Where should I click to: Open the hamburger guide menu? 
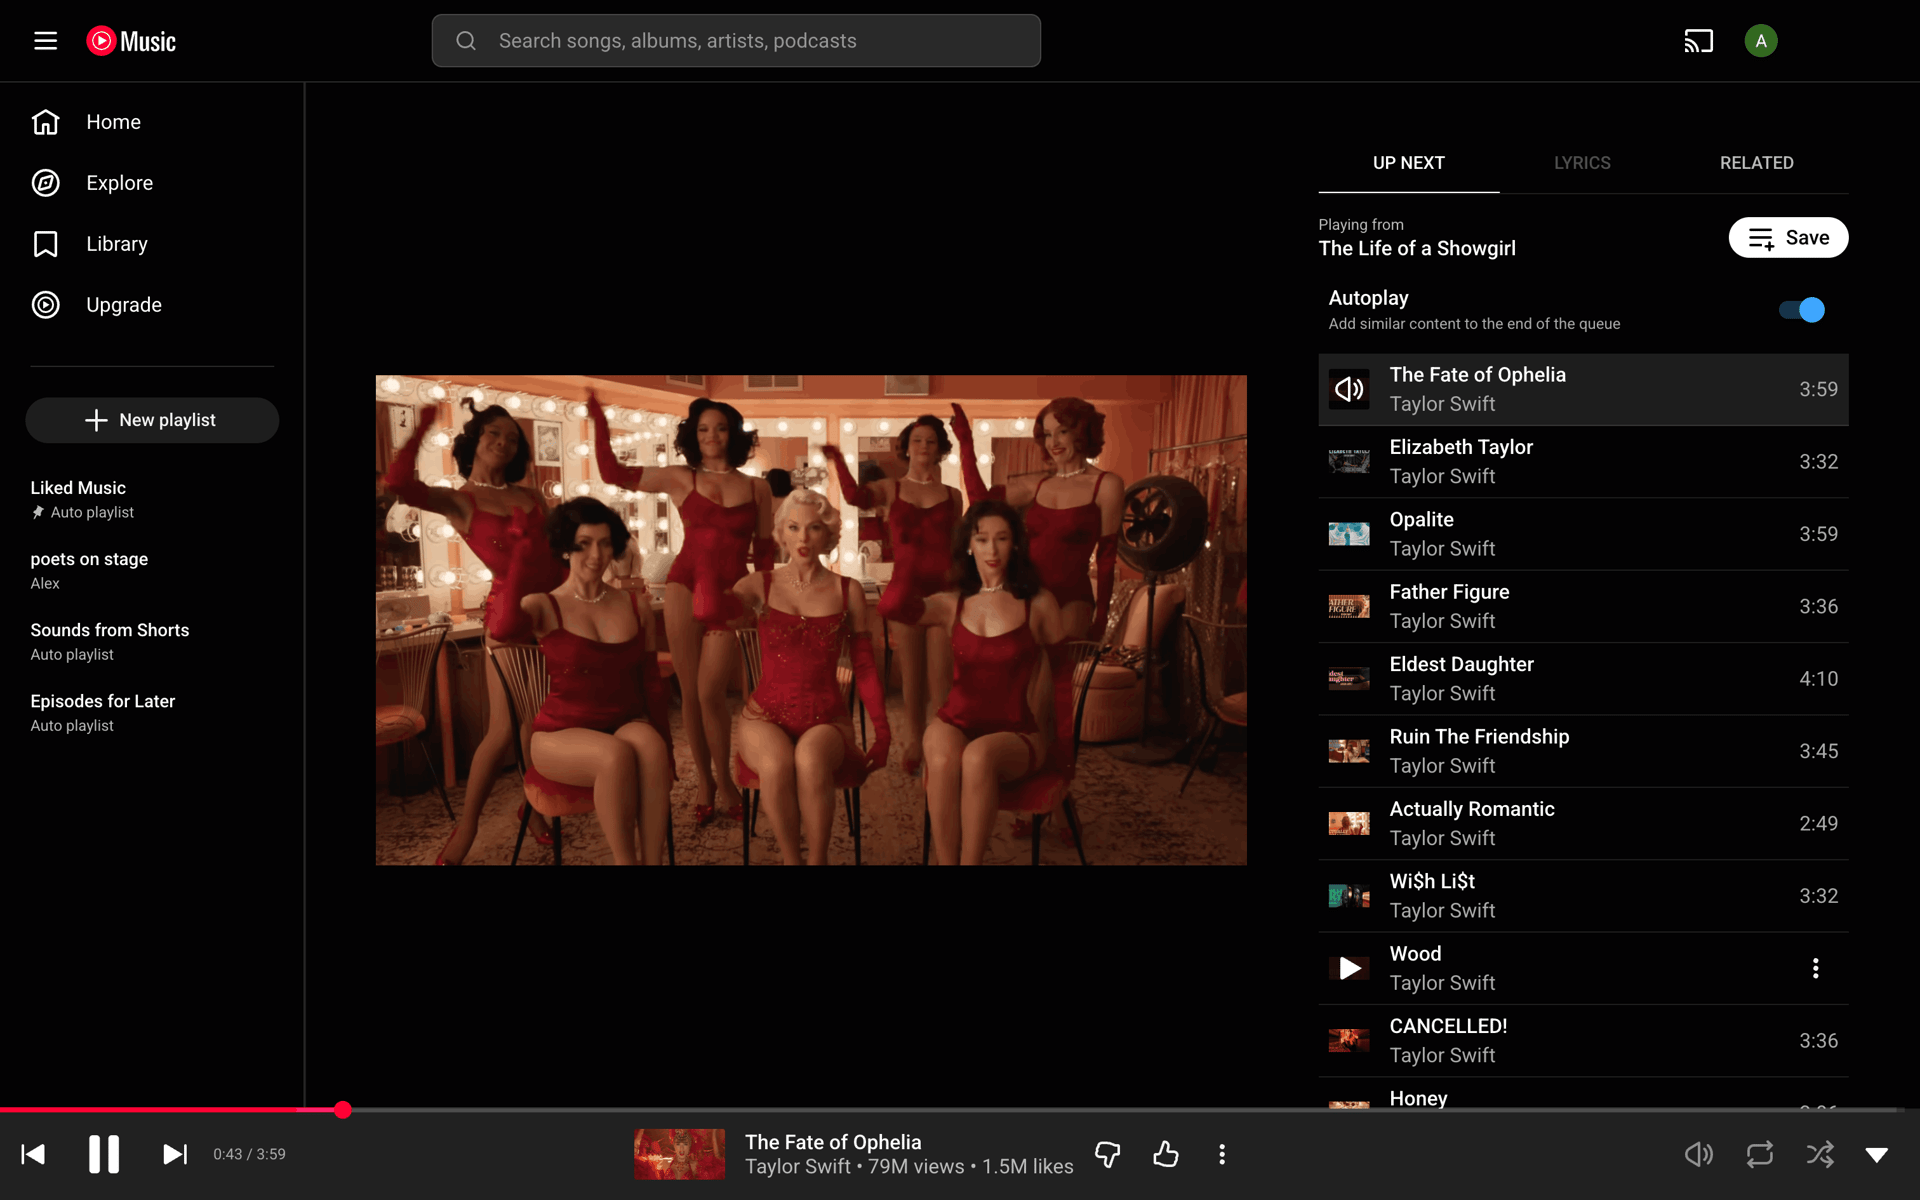[45, 41]
